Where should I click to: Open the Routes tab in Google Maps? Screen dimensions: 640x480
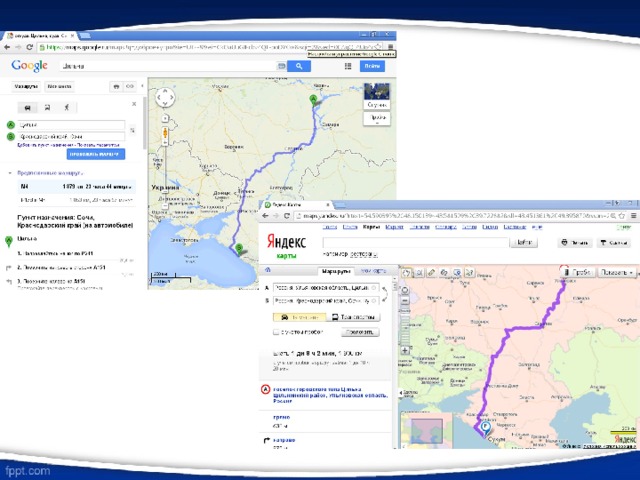27,86
